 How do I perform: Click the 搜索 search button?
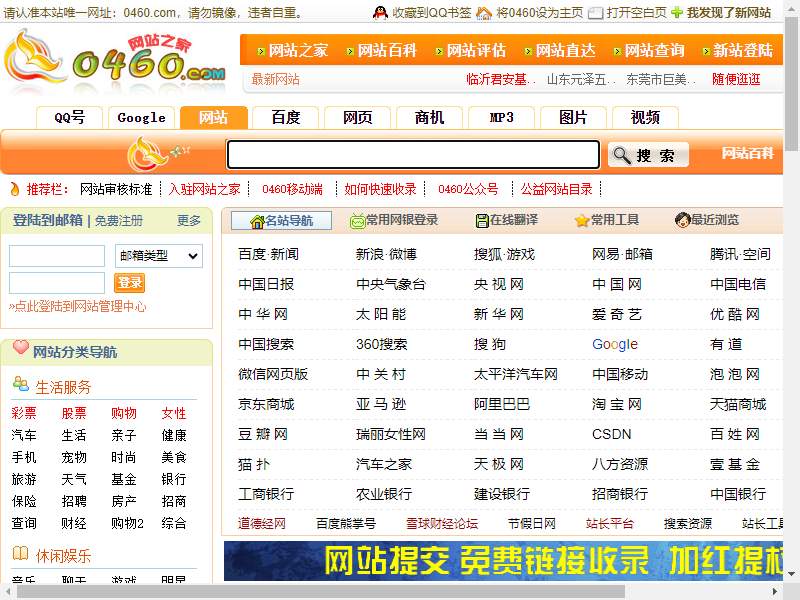648,155
